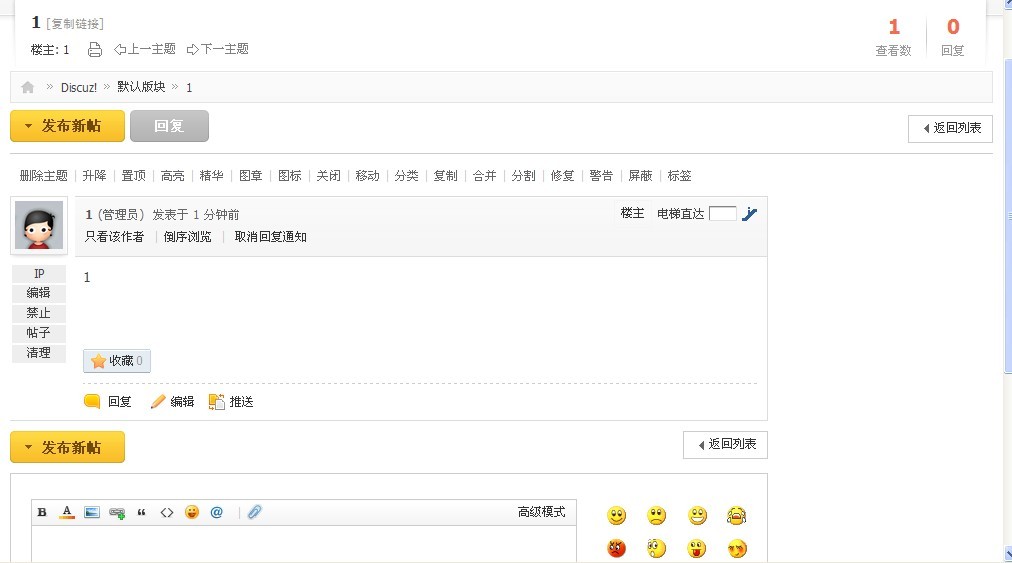Go to previous topic 上一主题
The width and height of the screenshot is (1012, 563).
[x=145, y=49]
